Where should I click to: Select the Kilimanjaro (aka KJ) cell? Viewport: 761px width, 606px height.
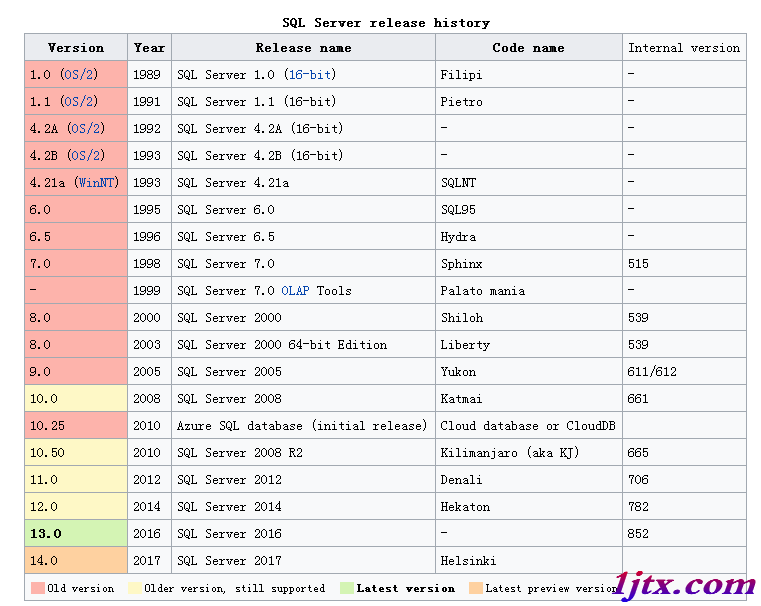point(529,453)
